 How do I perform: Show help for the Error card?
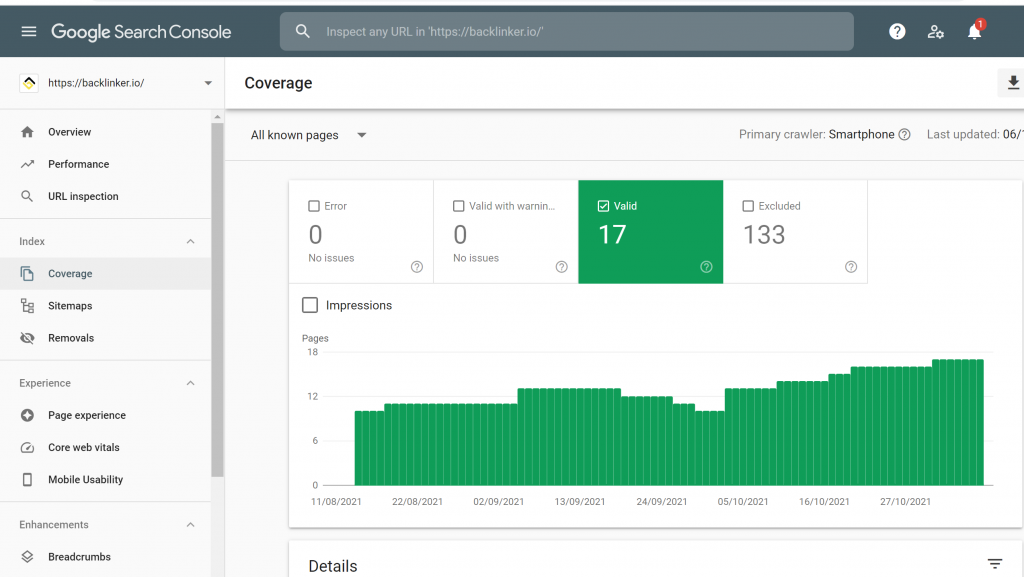point(417,266)
